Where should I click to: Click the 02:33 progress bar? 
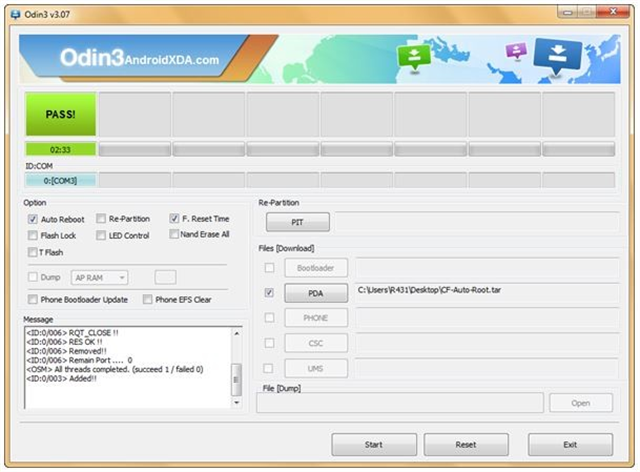pyautogui.click(x=61, y=149)
